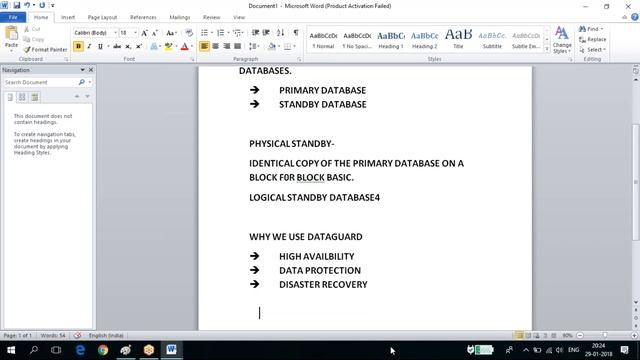Toggle Underline formatting
640x360 pixels.
tap(100, 46)
